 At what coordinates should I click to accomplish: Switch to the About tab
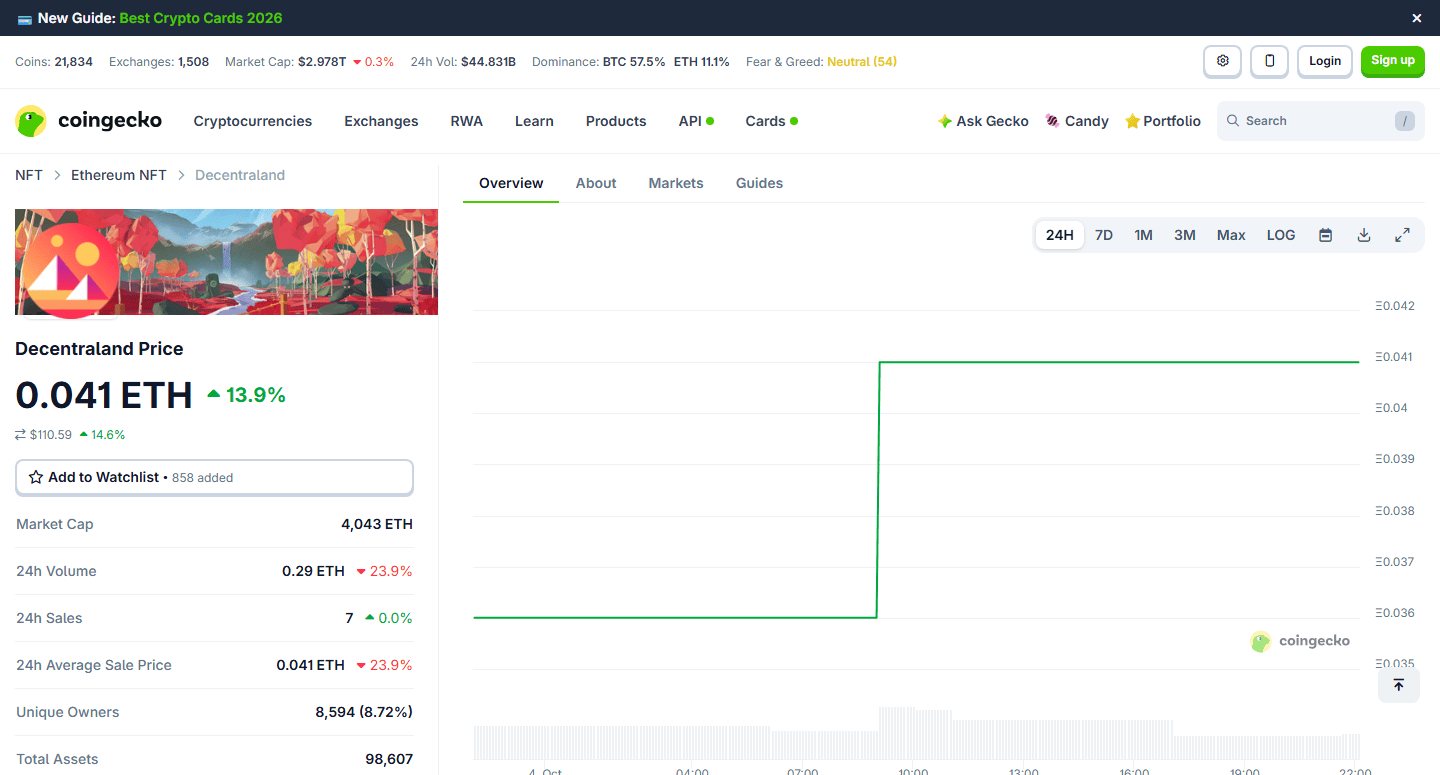pos(596,183)
